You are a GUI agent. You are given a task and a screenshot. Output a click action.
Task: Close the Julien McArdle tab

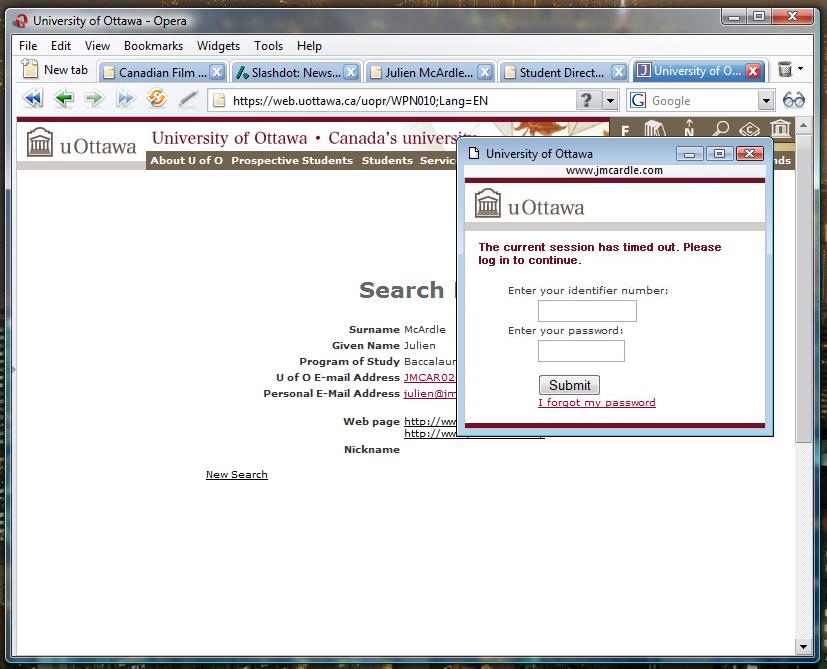485,72
